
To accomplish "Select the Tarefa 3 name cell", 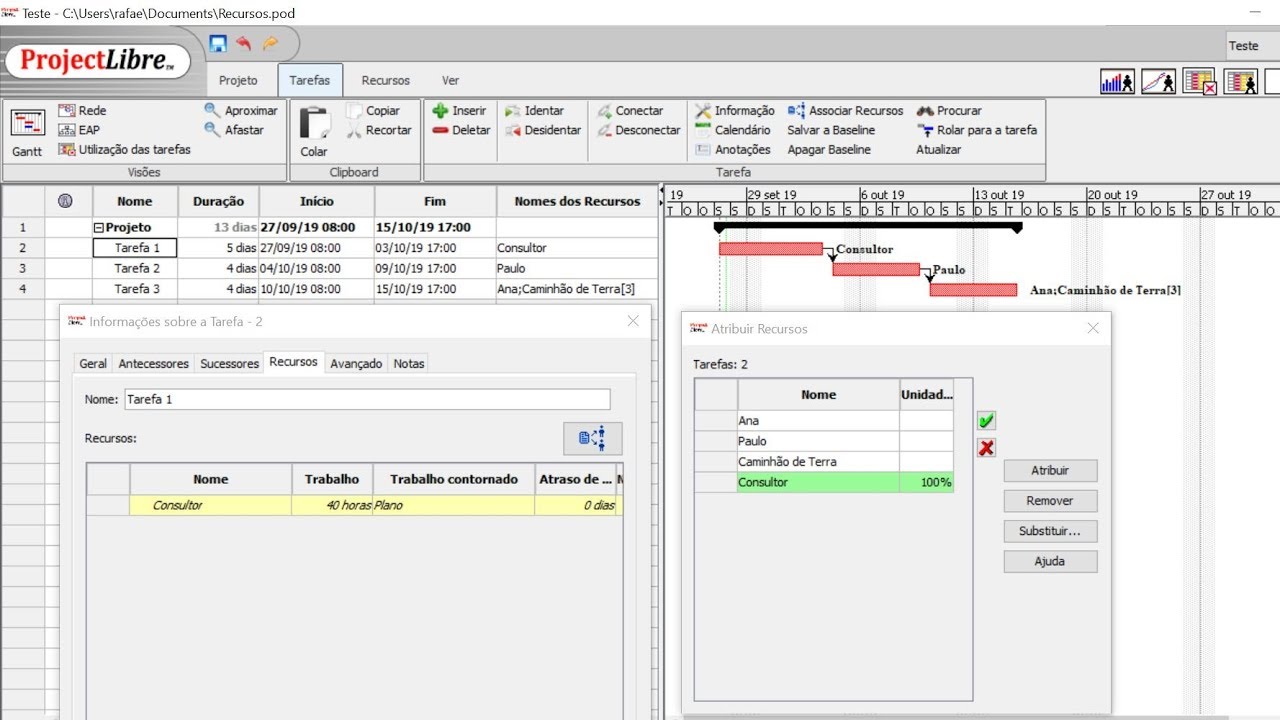I will [x=136, y=289].
